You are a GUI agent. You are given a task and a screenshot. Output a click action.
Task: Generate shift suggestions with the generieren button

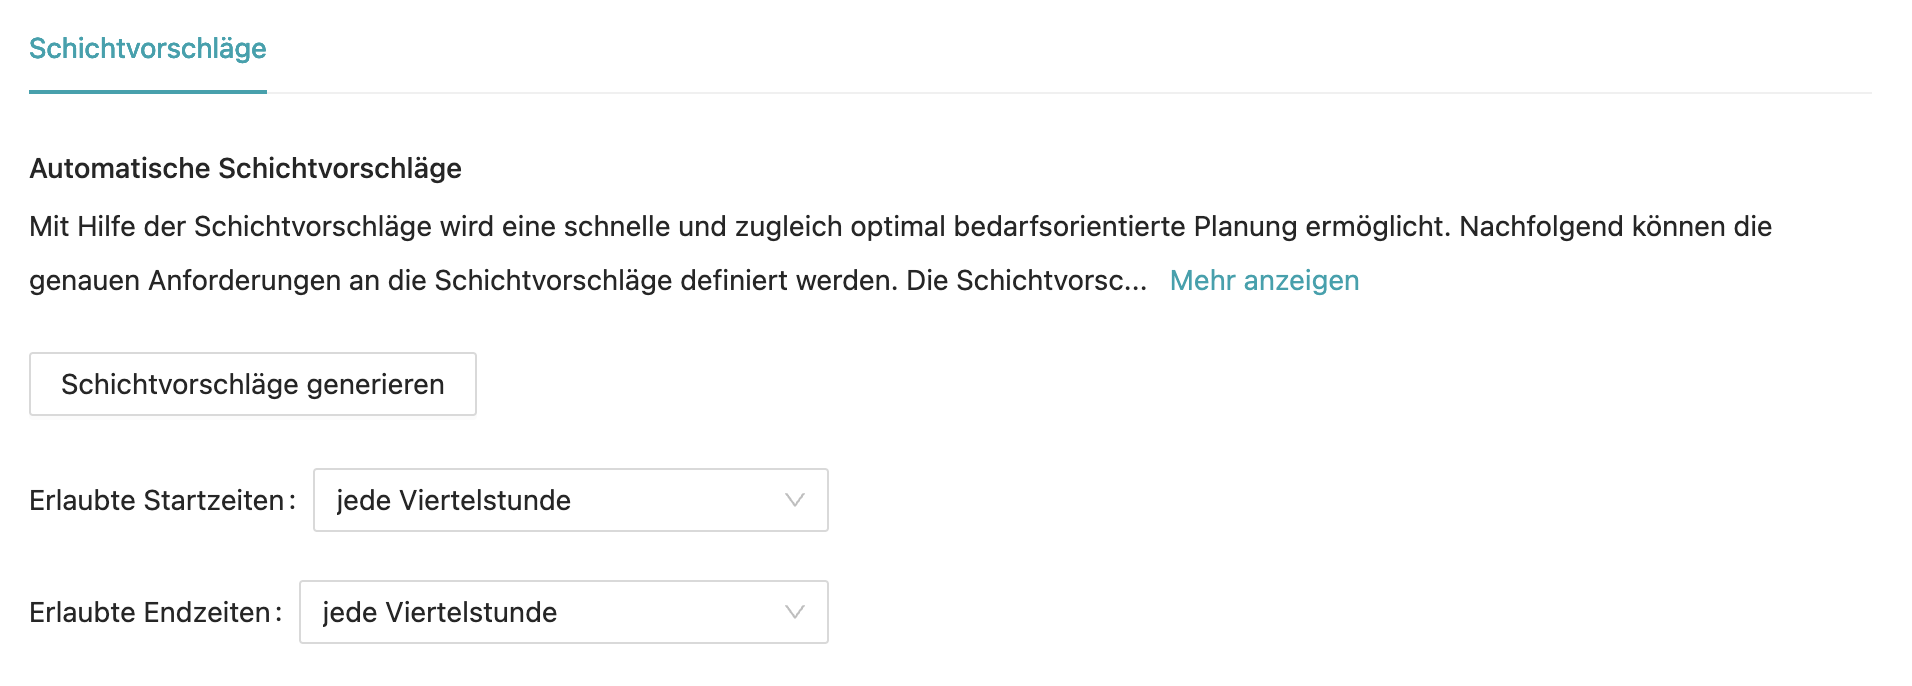(x=252, y=384)
